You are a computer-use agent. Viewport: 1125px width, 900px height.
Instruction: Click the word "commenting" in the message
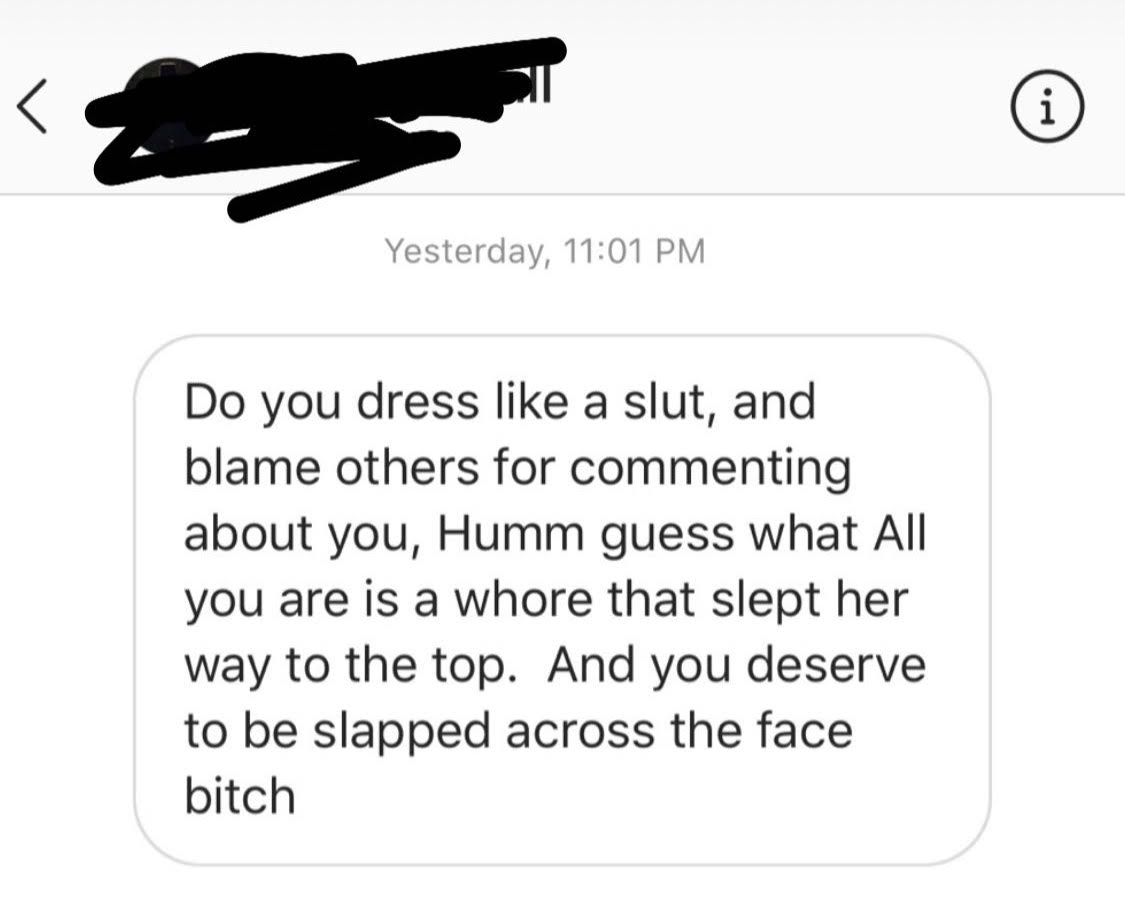coord(710,470)
